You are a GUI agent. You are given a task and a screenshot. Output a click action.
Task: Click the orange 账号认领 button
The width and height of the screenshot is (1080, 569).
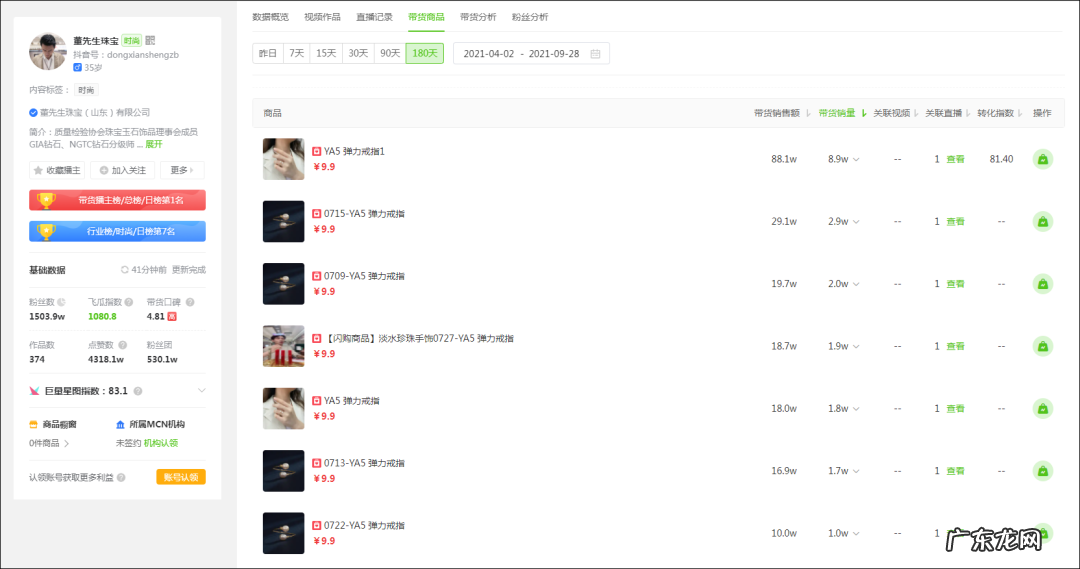181,477
